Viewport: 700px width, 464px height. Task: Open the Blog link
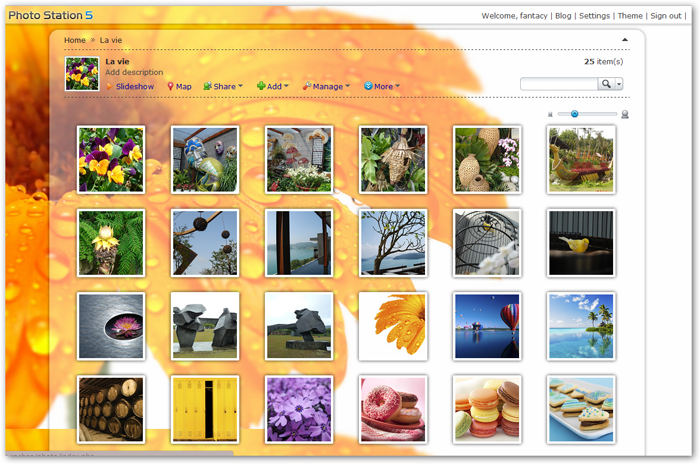pos(563,16)
